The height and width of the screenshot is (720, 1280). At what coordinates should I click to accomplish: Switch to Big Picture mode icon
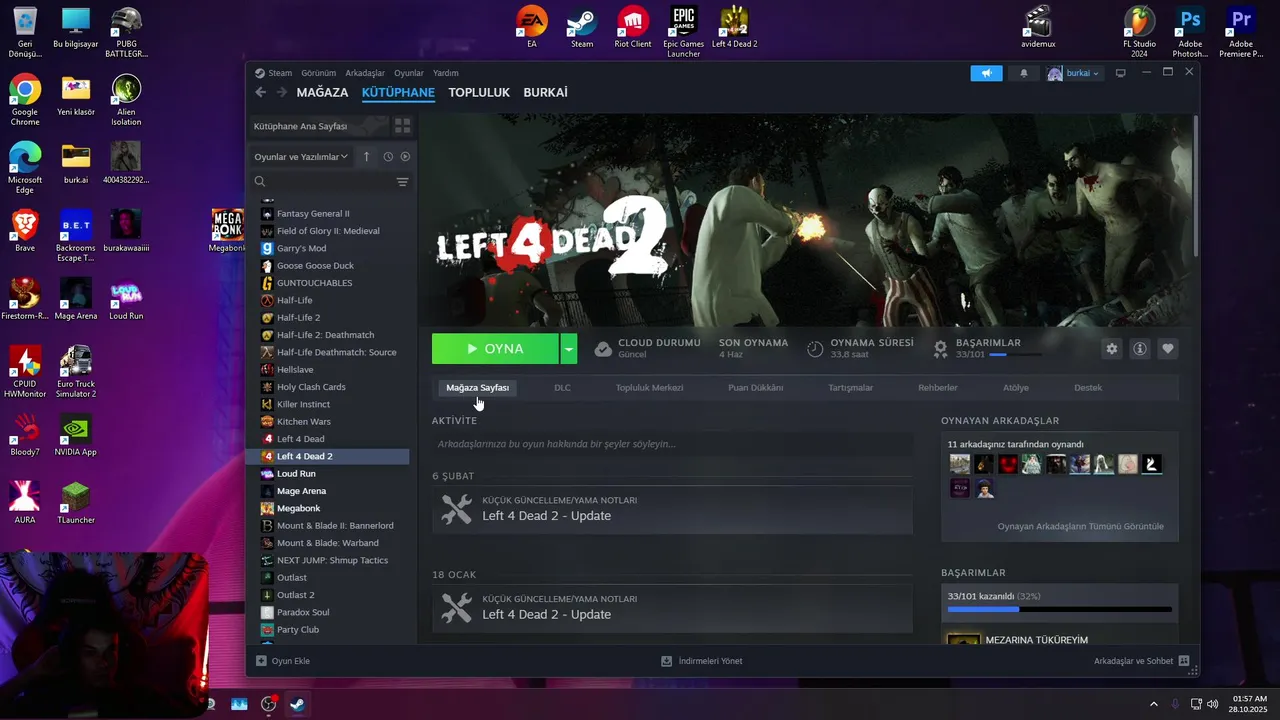[x=1120, y=73]
